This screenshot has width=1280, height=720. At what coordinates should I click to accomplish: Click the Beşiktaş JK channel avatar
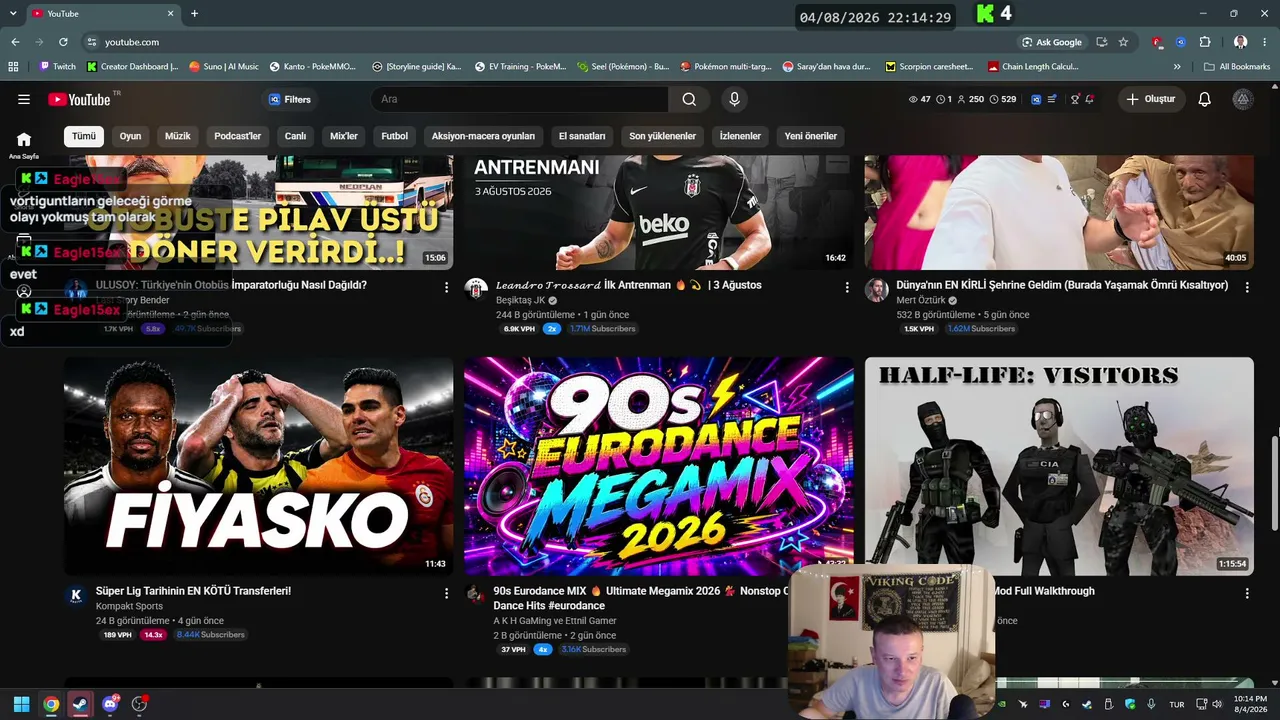(x=476, y=290)
